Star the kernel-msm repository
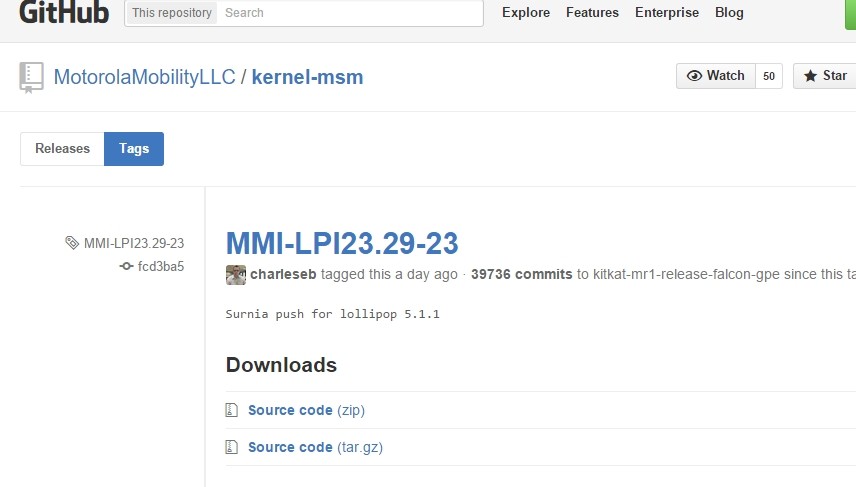The height and width of the screenshot is (487, 856). (825, 76)
